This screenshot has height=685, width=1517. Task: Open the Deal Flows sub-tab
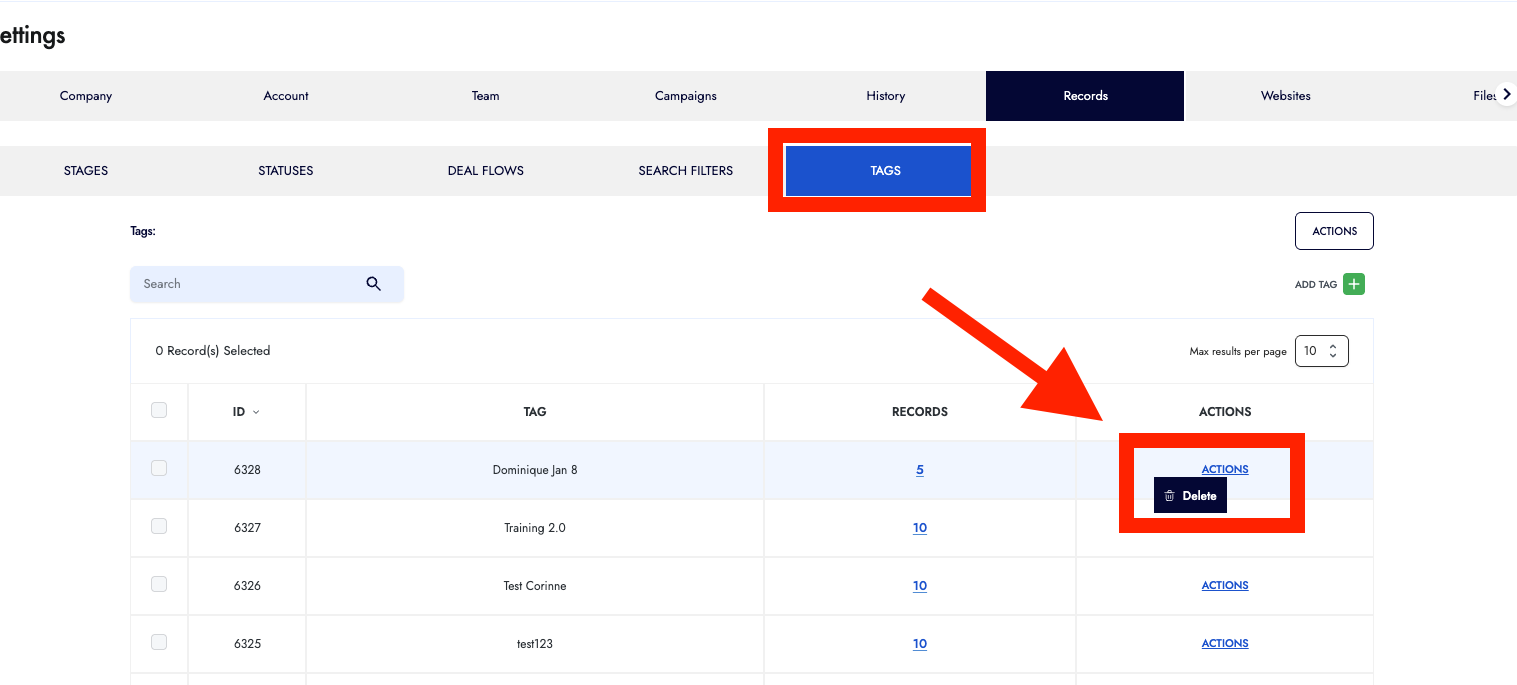(486, 171)
